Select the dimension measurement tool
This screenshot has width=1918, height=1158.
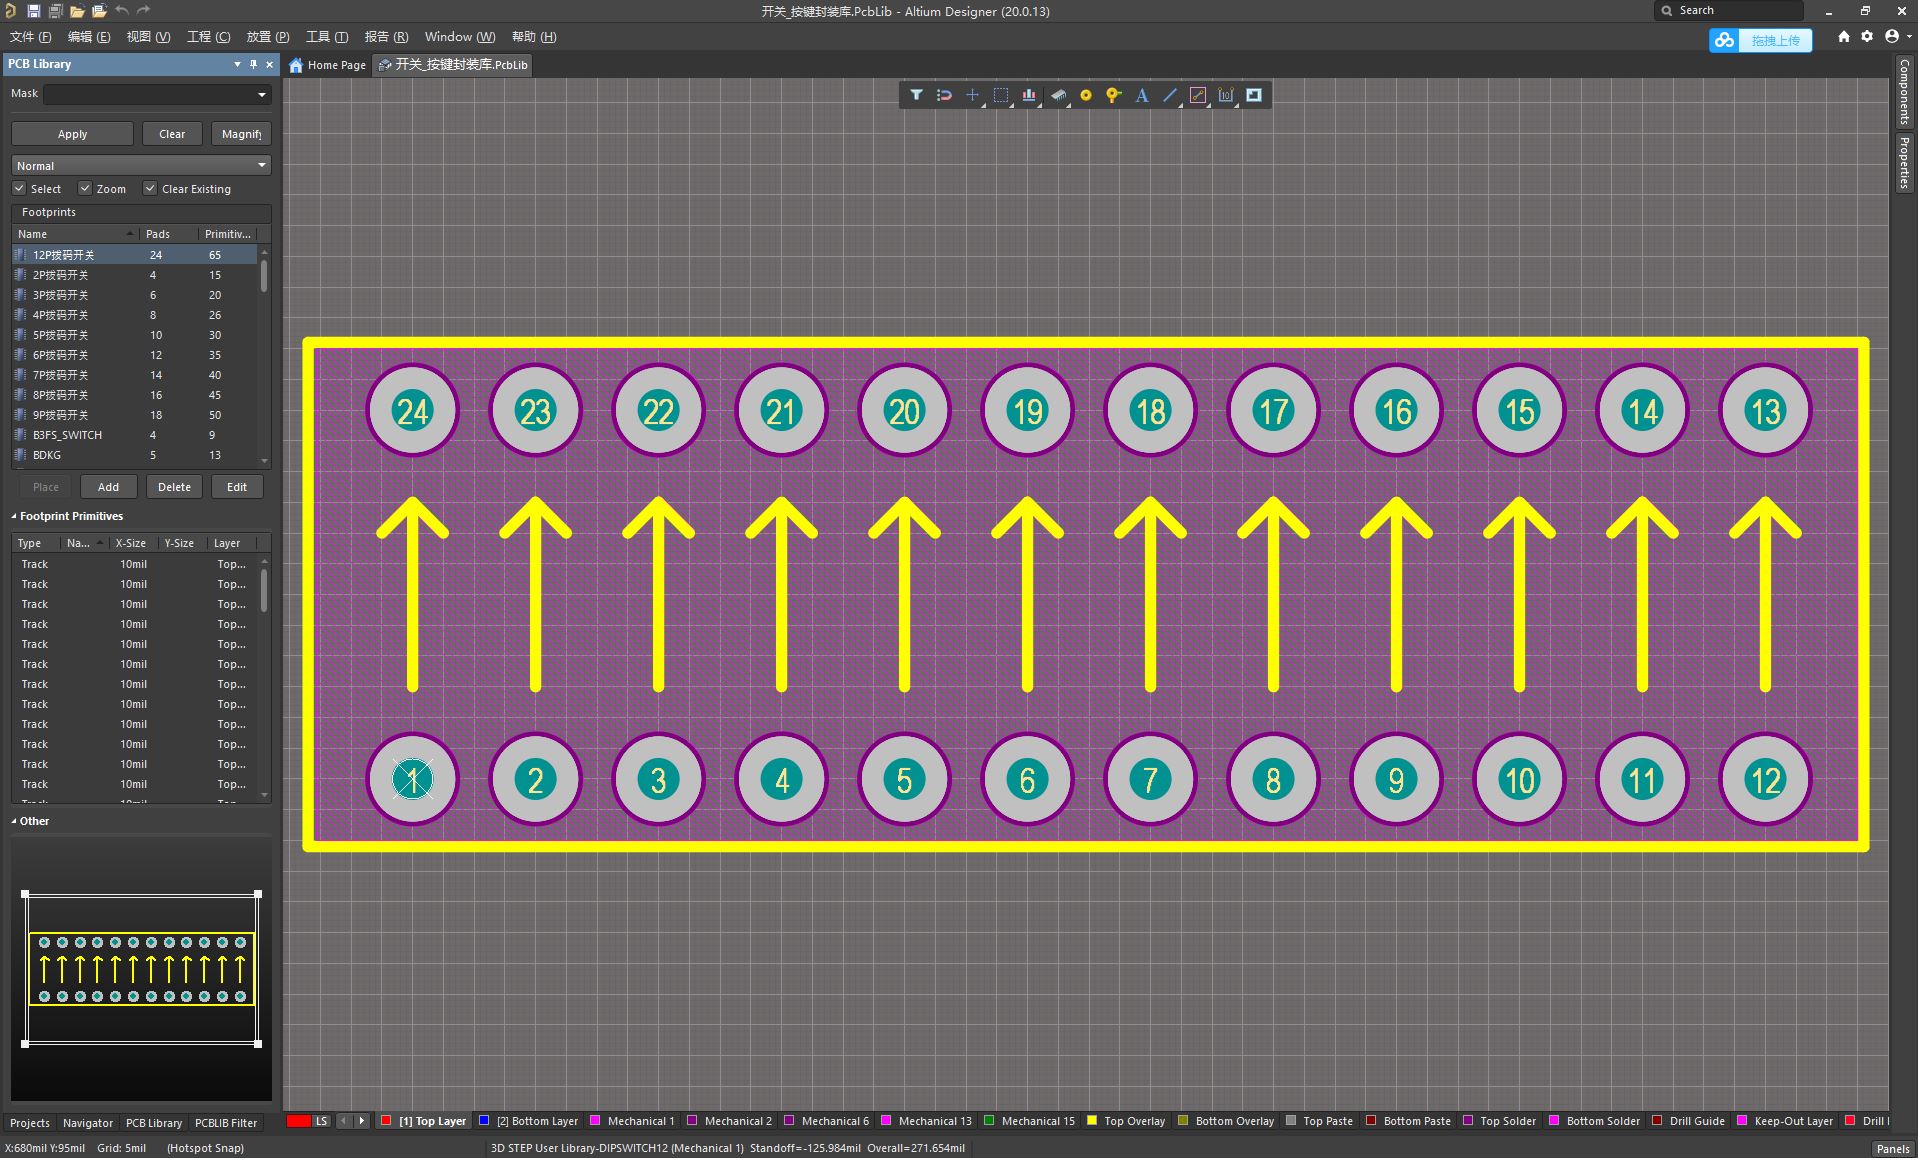(x=1225, y=95)
